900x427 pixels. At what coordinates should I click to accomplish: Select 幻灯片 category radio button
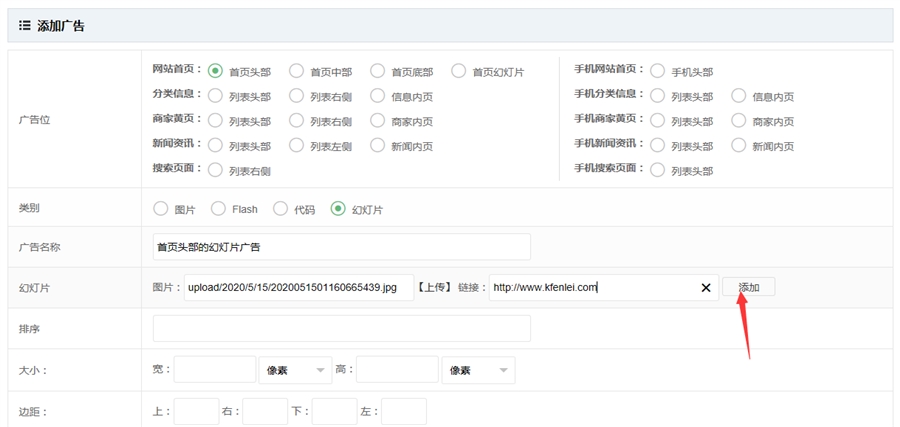point(338,209)
